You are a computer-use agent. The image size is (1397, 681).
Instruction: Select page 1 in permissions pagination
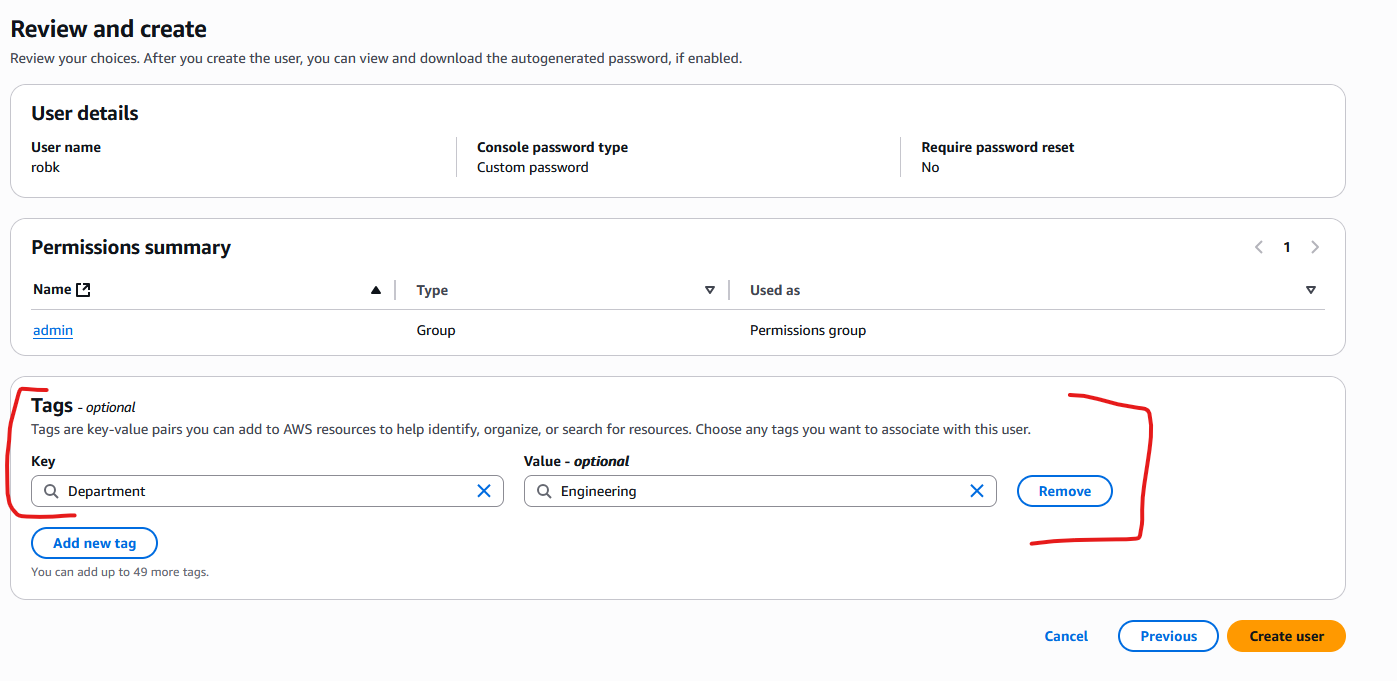[1287, 247]
